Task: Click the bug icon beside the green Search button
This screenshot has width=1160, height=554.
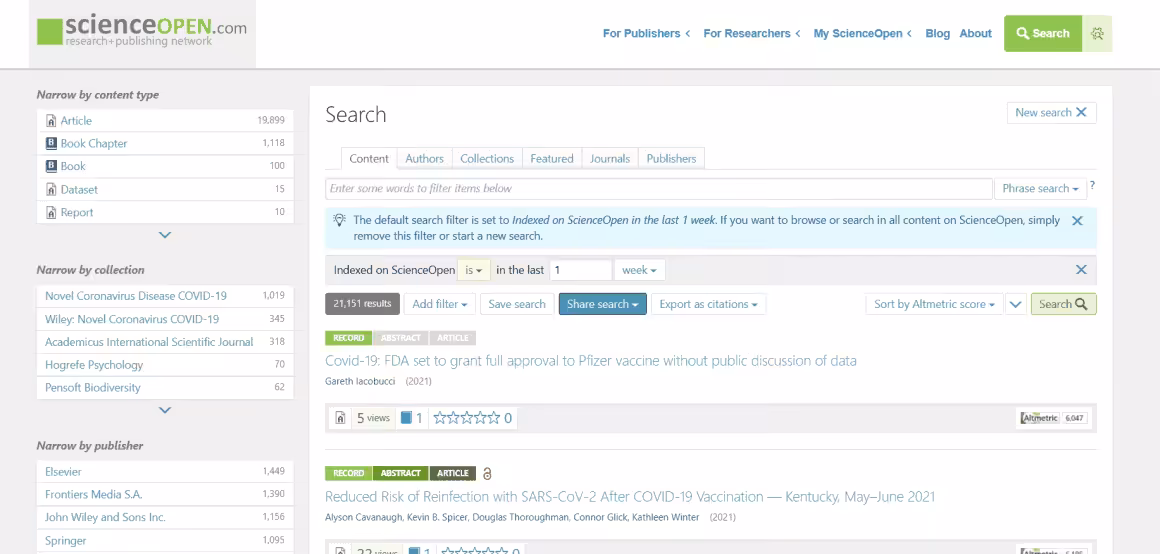Action: [x=1097, y=33]
